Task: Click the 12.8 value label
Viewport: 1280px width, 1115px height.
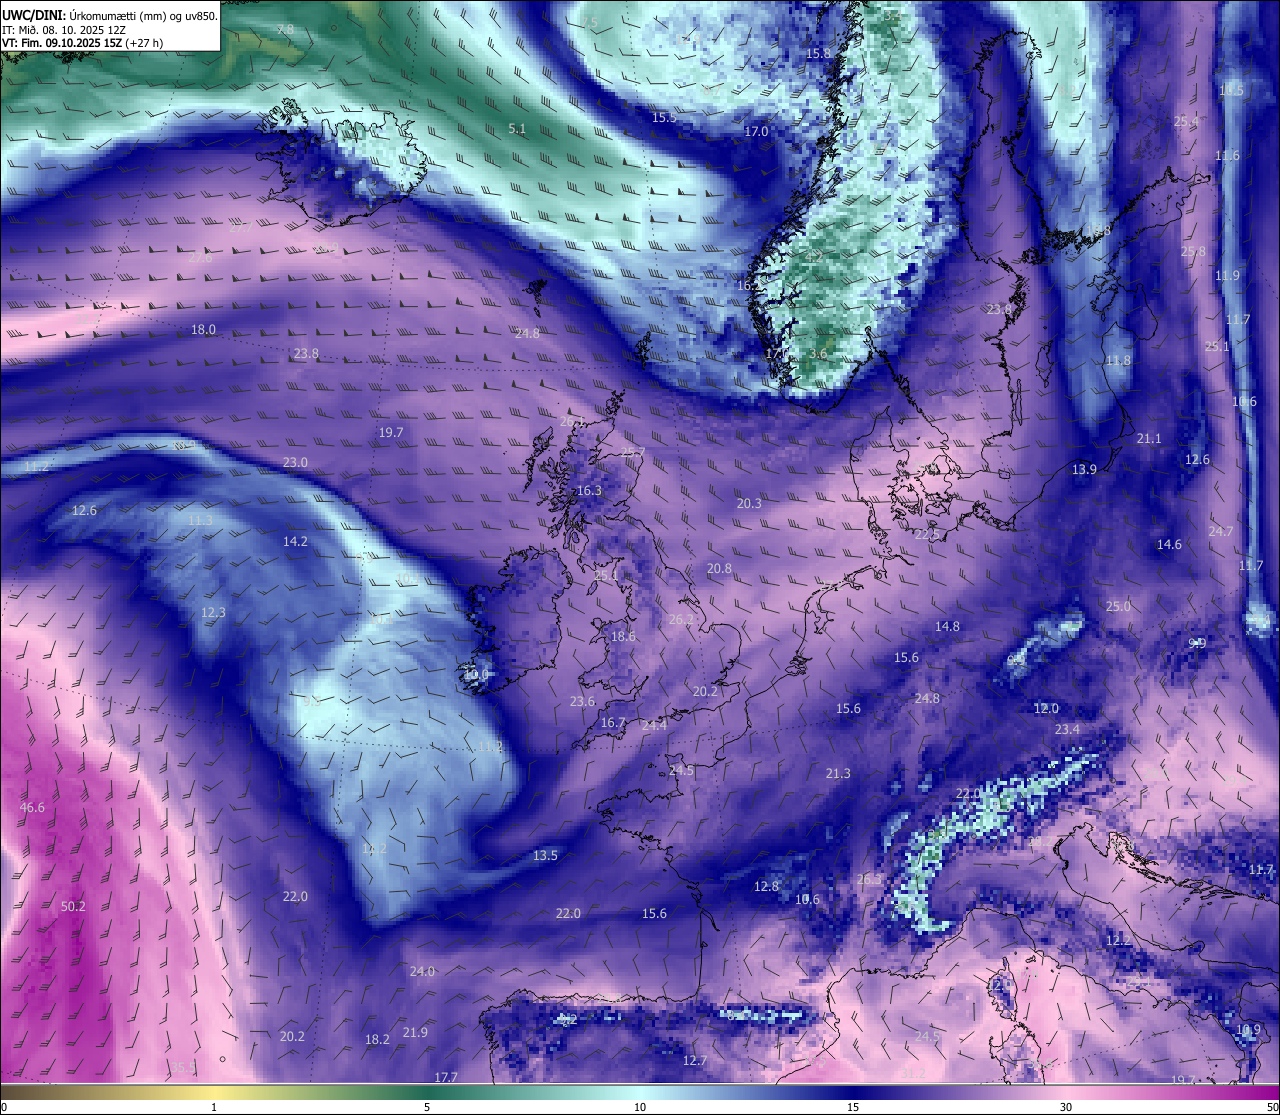Action: tap(766, 886)
